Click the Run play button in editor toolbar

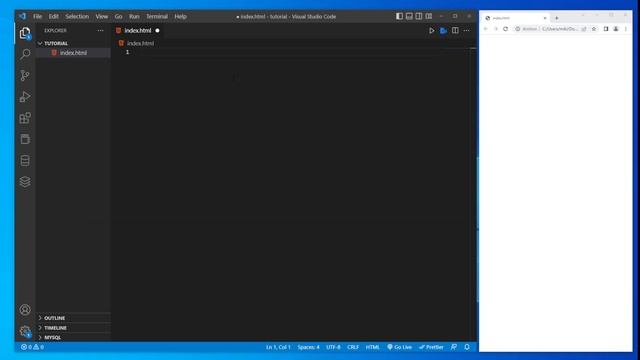pos(431,31)
